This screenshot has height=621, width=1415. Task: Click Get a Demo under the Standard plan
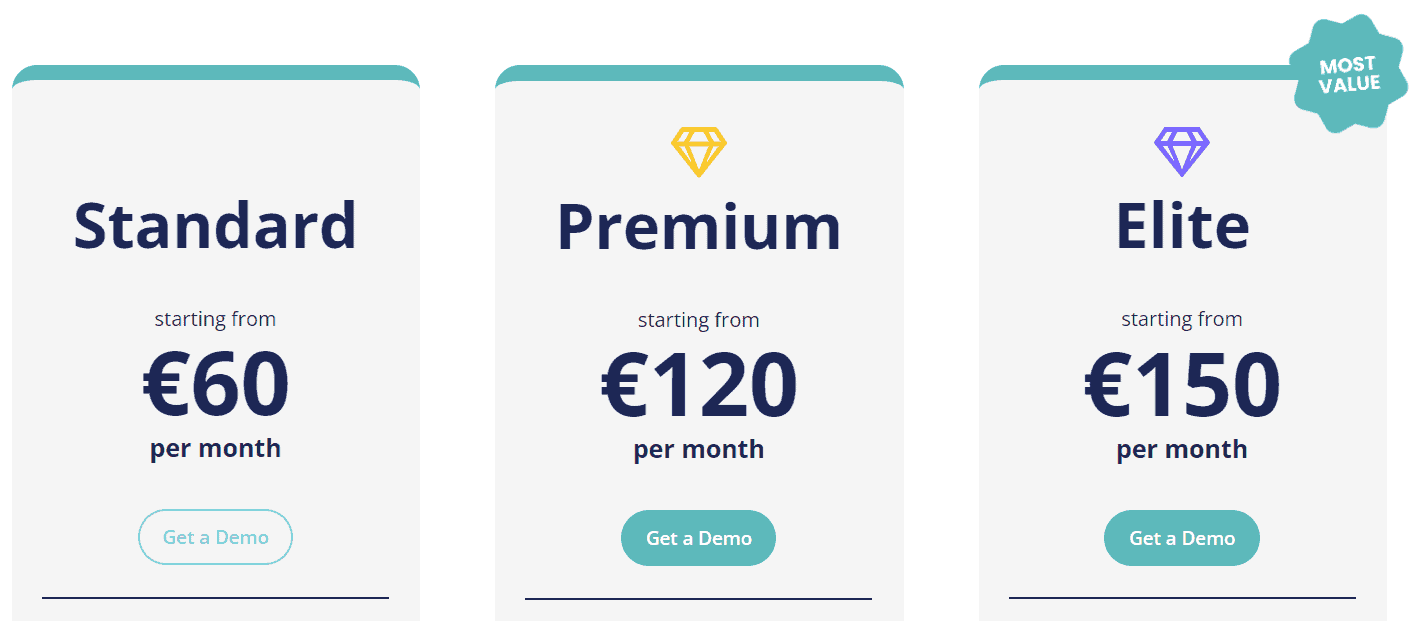tap(215, 537)
